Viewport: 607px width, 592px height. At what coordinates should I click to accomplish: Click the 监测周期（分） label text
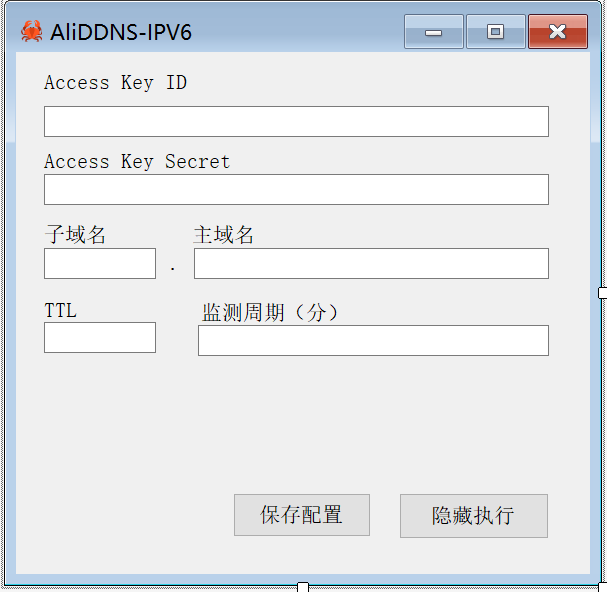pos(270,312)
